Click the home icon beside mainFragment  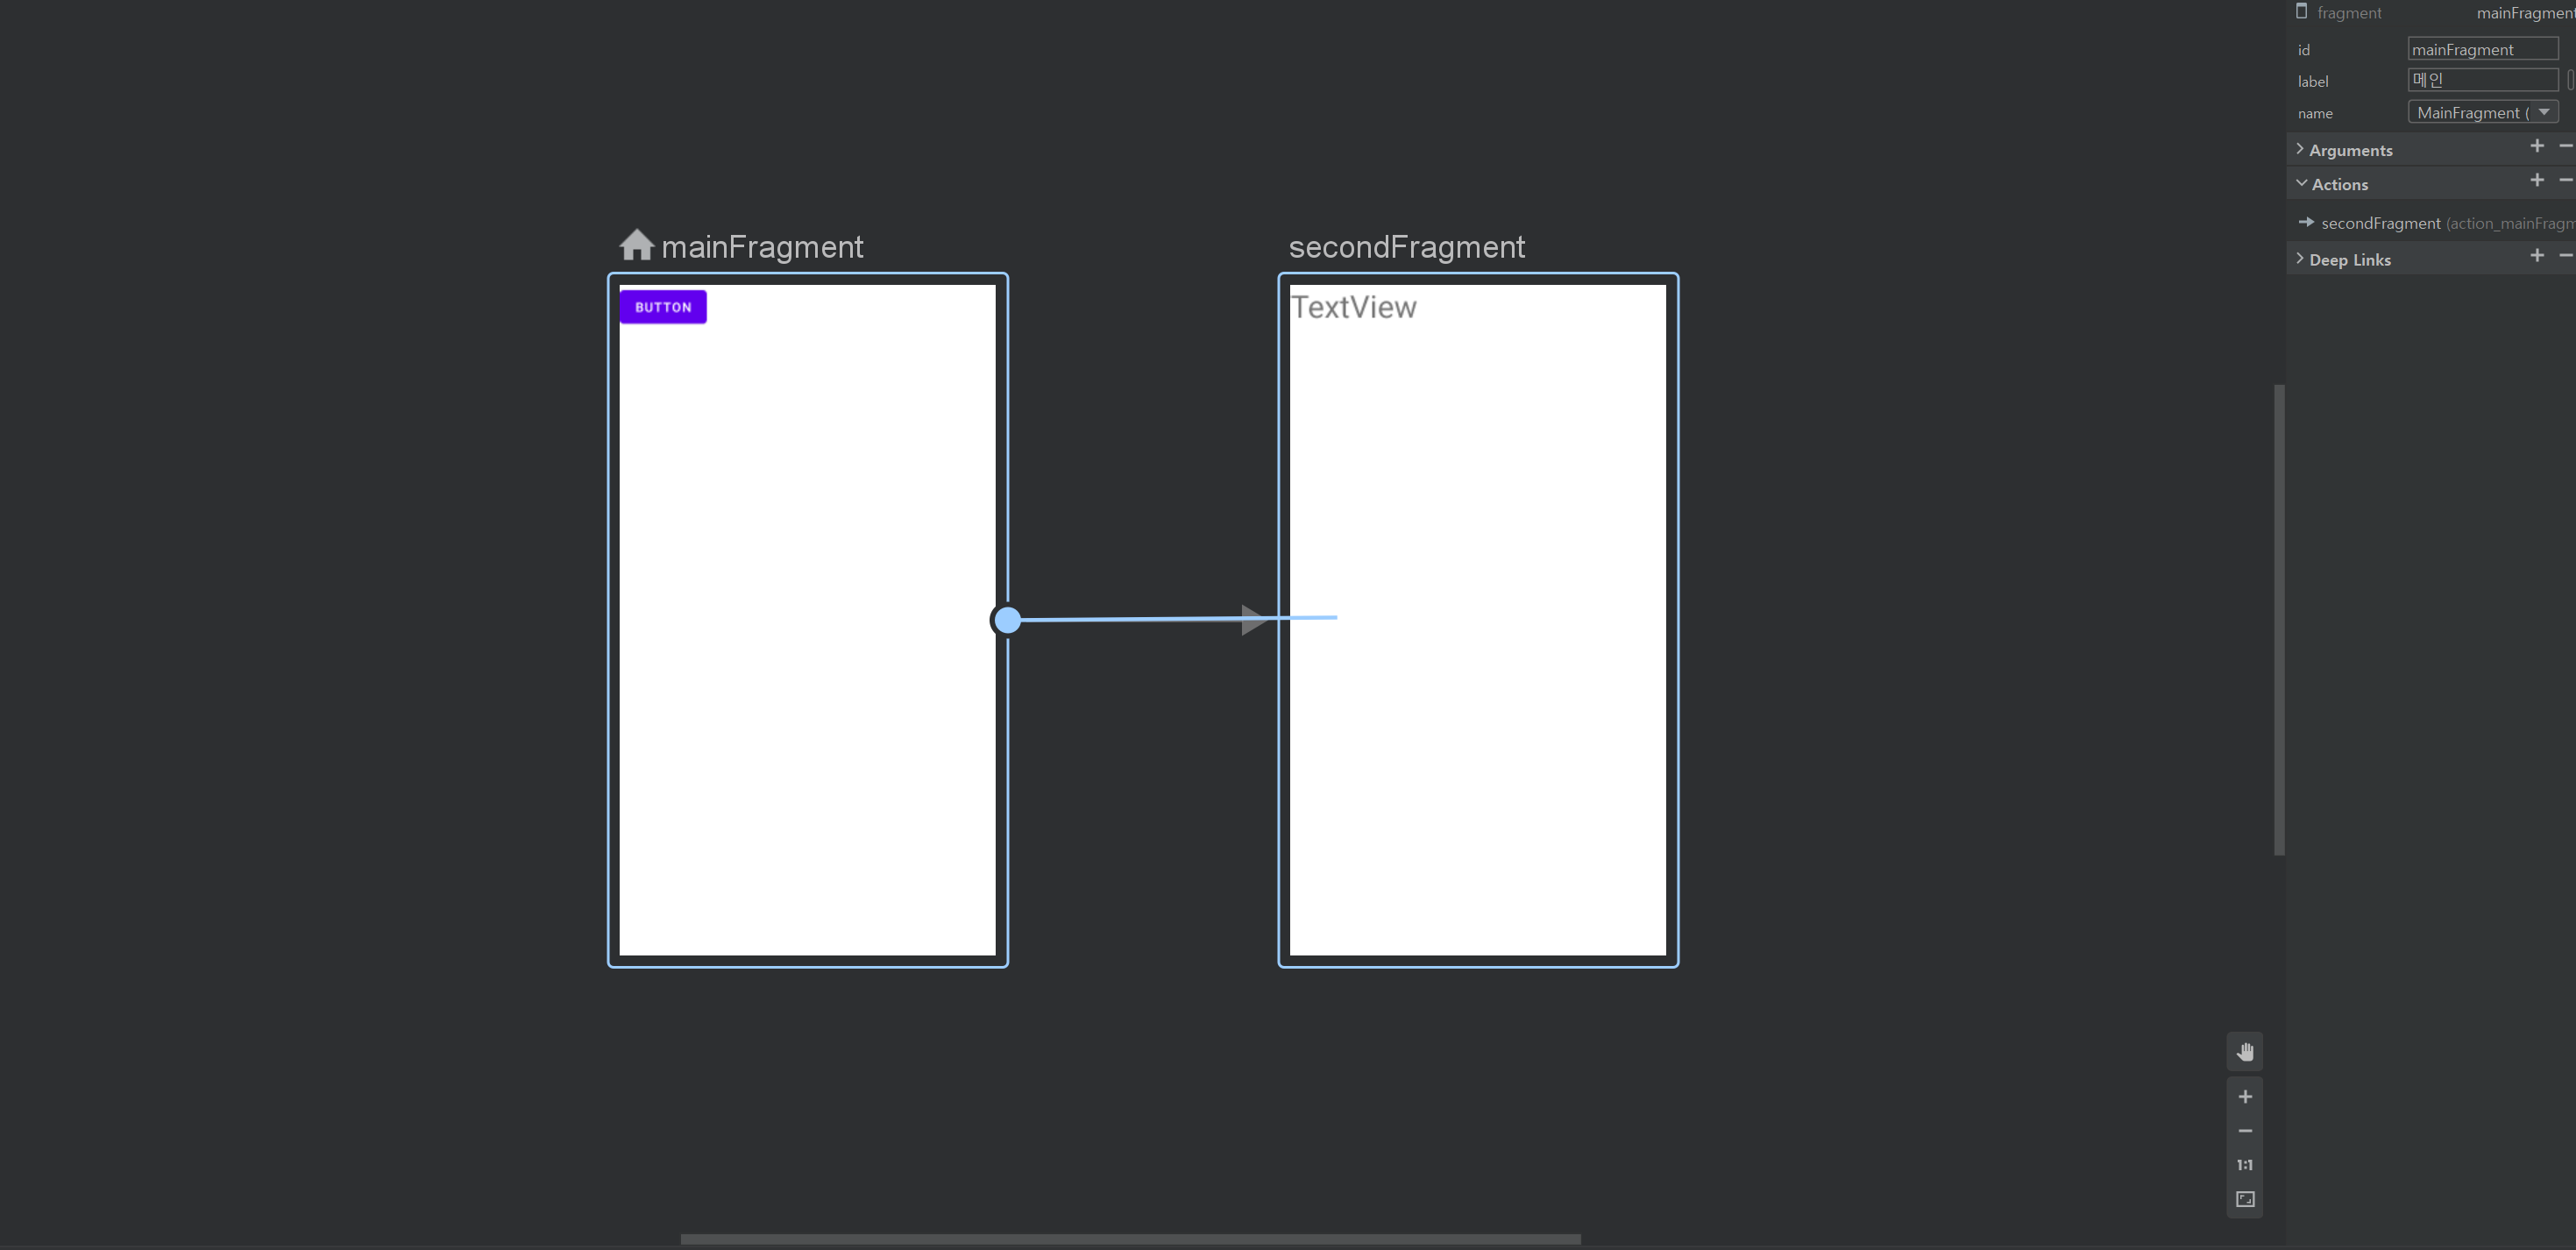point(636,245)
